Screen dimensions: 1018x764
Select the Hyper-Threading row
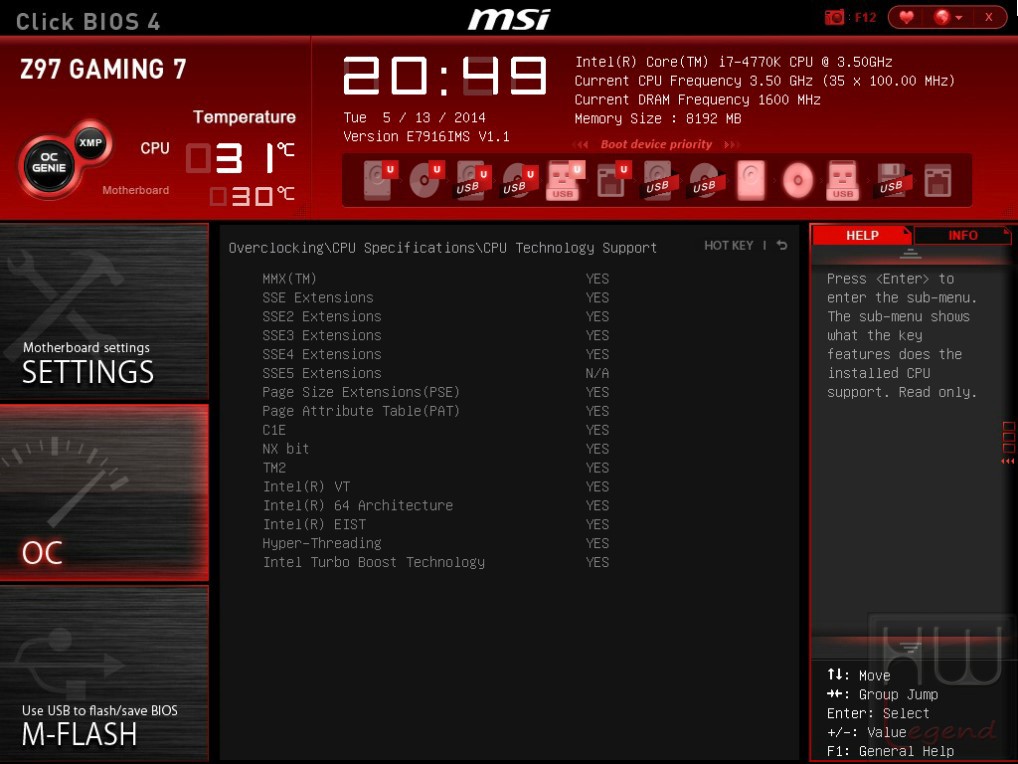[x=436, y=543]
